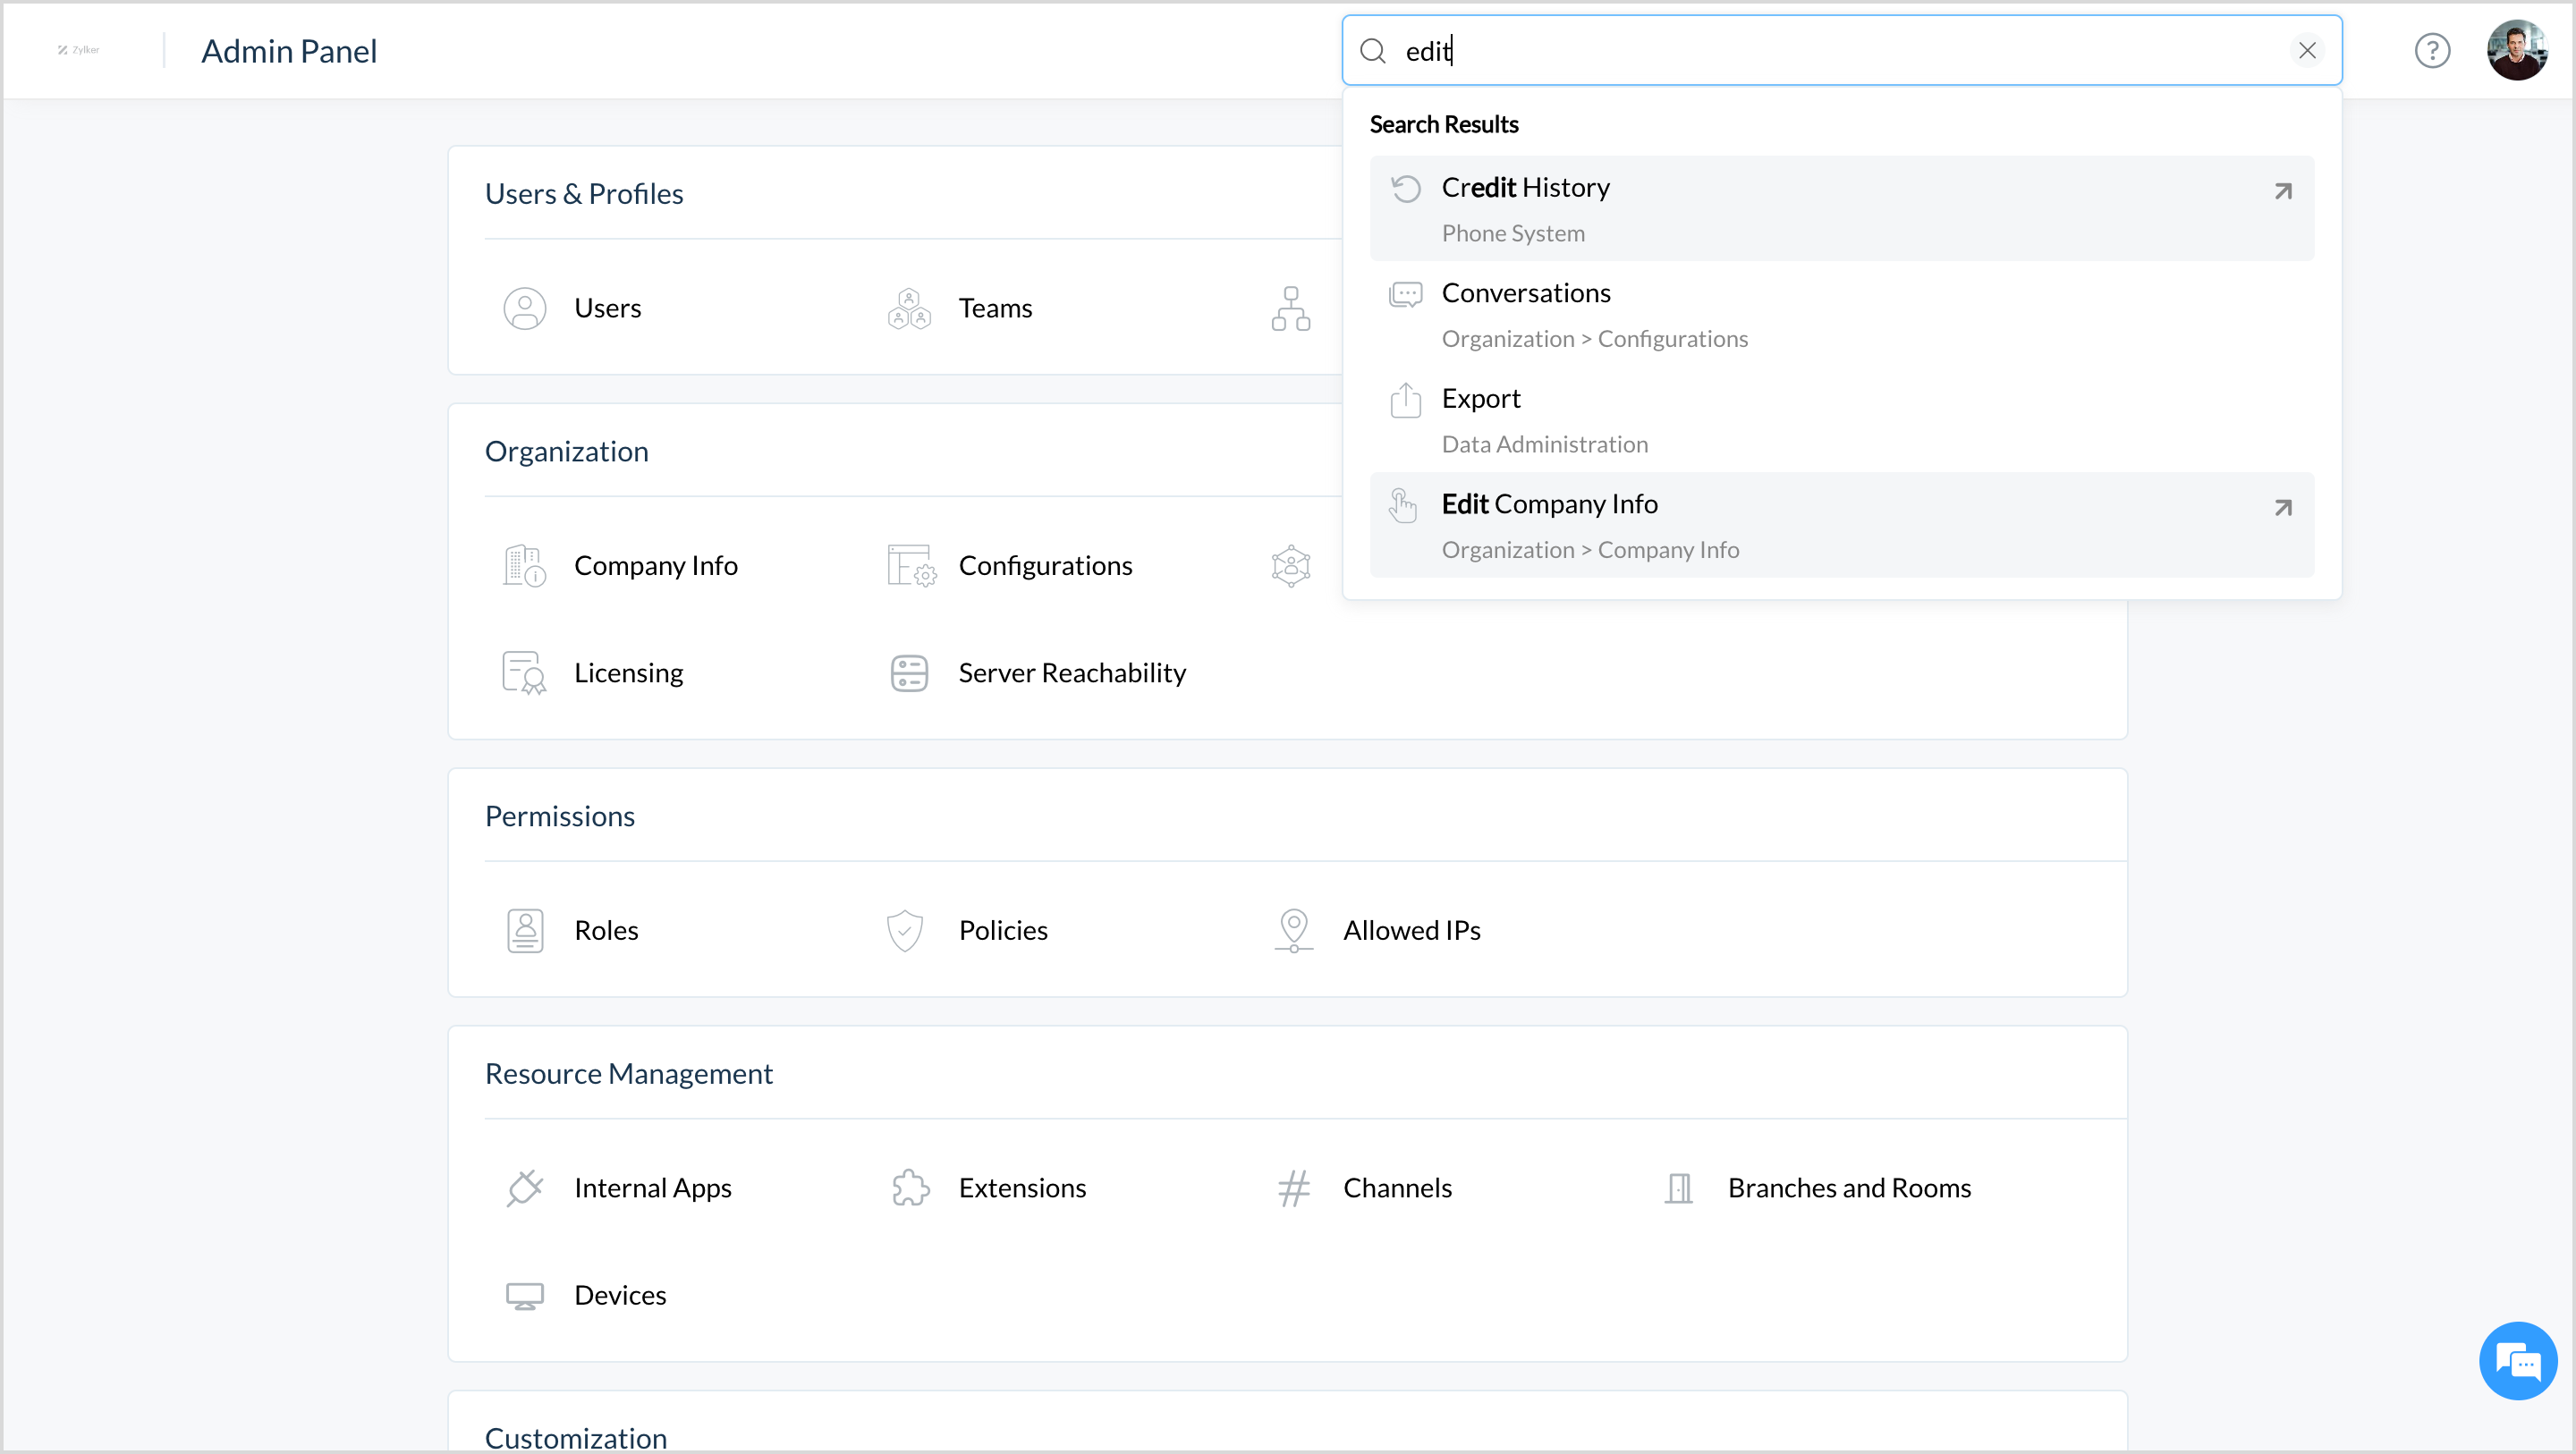Viewport: 2576px width, 1454px height.
Task: Clear the search field with X
Action: pos(2307,50)
